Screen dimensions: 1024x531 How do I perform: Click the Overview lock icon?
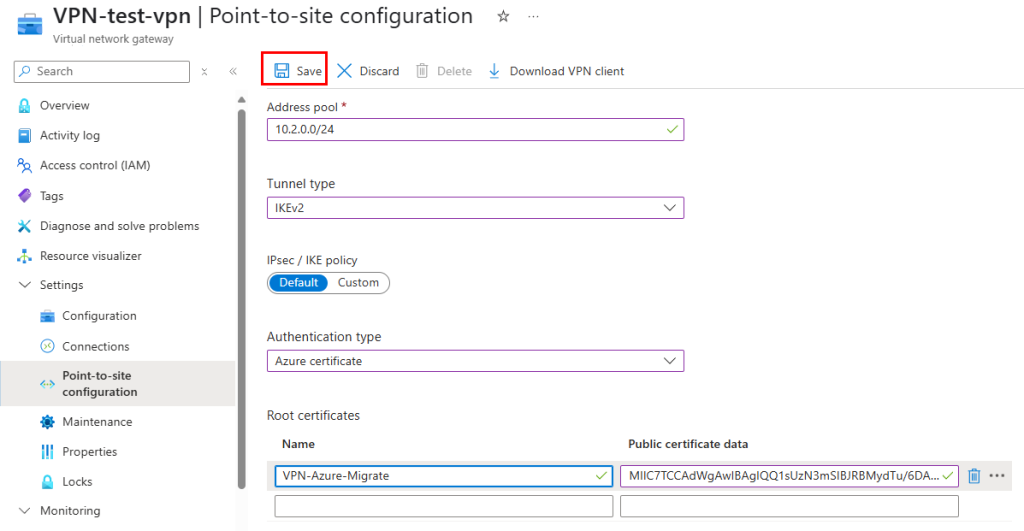(x=24, y=105)
